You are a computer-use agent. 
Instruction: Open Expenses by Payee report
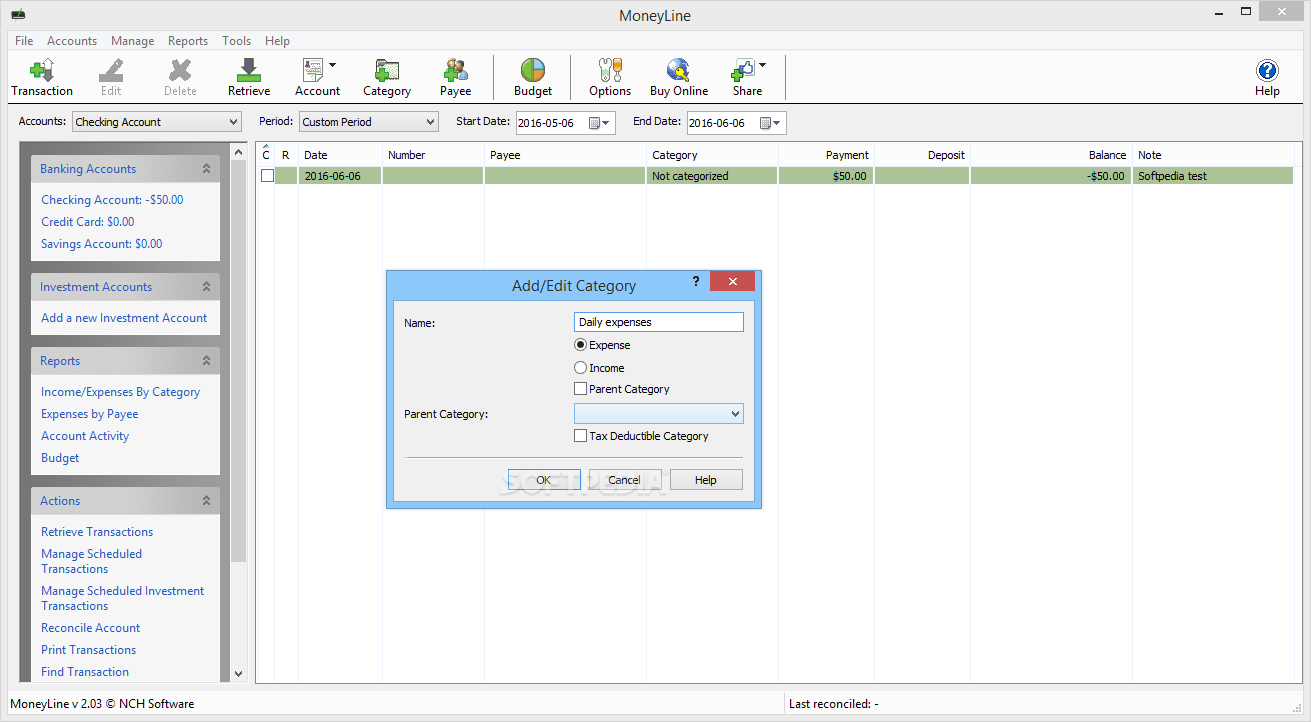90,414
